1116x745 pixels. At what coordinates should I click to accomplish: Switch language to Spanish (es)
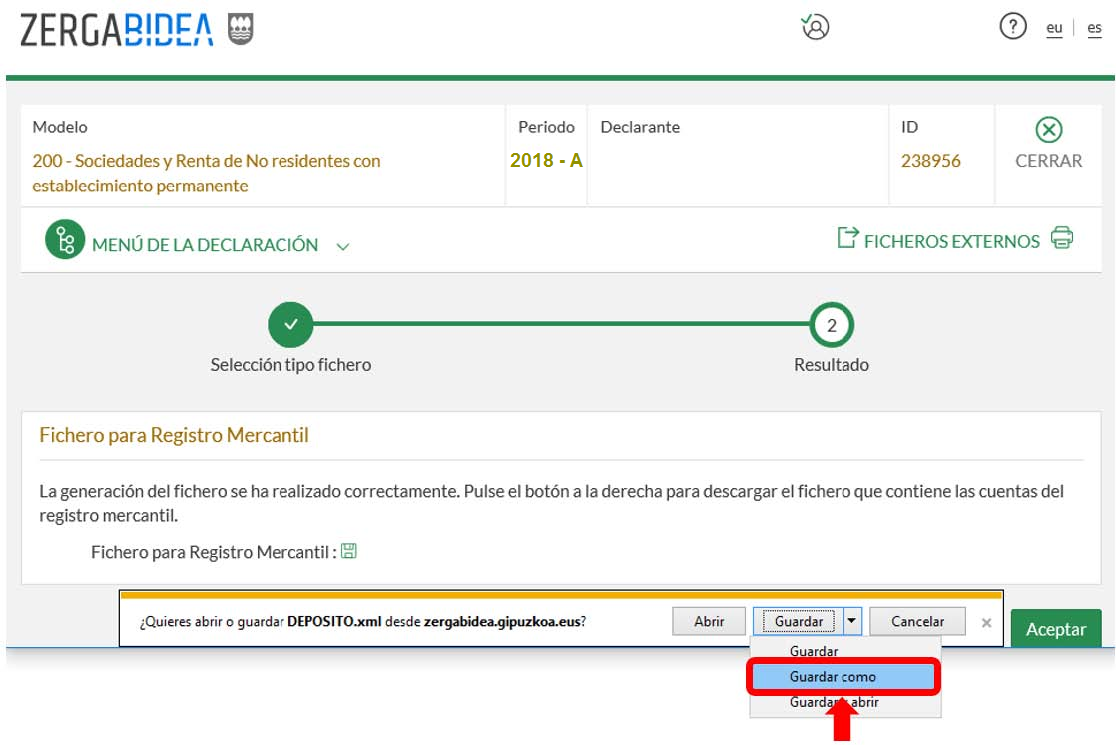(x=1094, y=29)
